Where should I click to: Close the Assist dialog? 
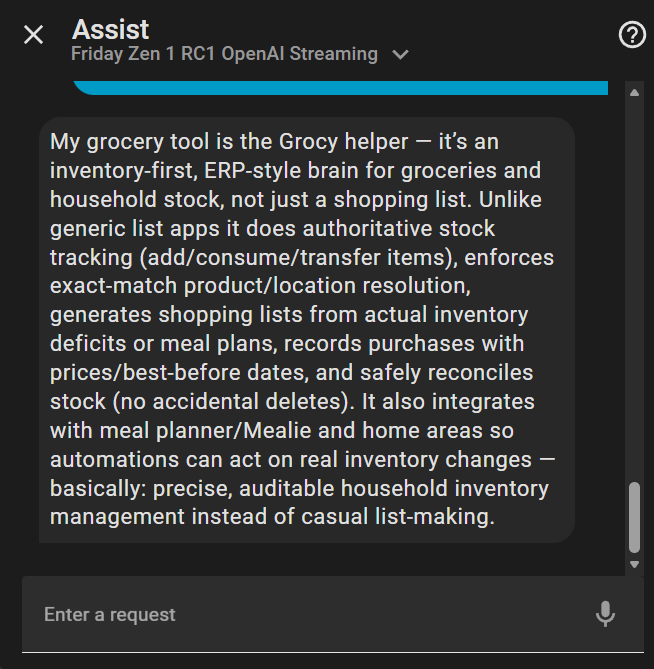(33, 35)
